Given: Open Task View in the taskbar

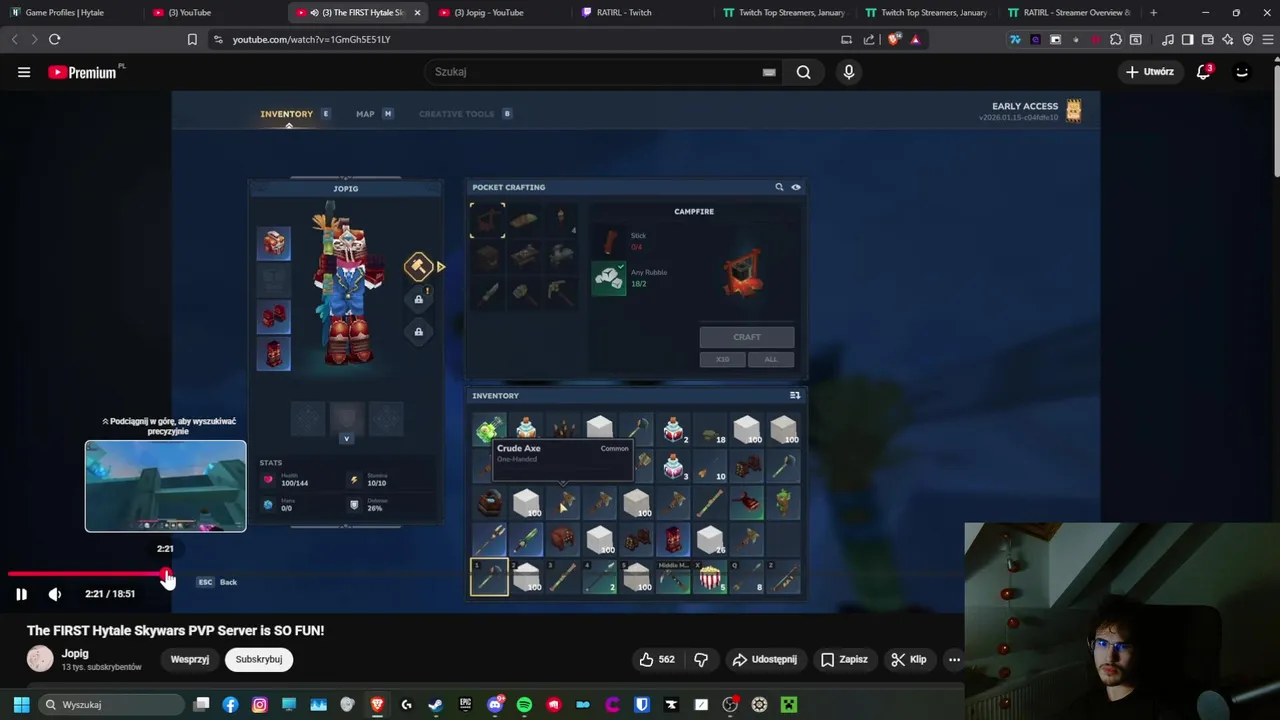Looking at the screenshot, I should click(x=201, y=705).
